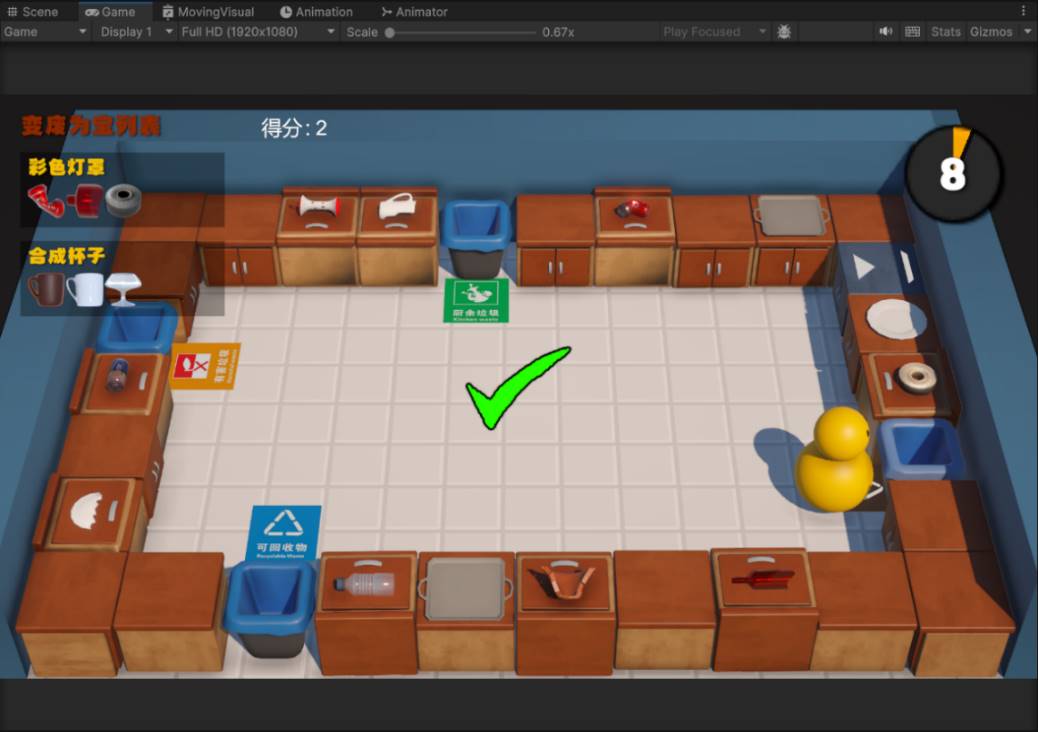This screenshot has height=732, width=1038.
Task: Toggle the Stats overlay
Action: click(945, 32)
